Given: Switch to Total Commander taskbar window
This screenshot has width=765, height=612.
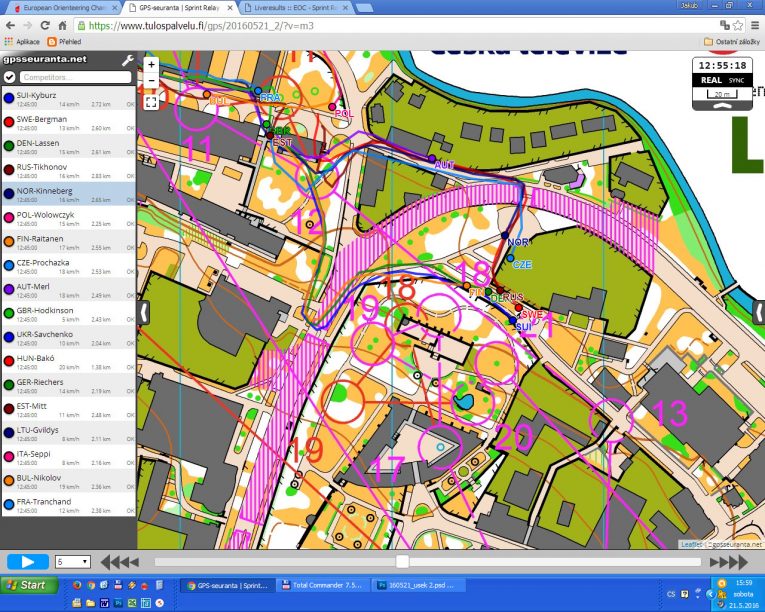Looking at the screenshot, I should click(322, 585).
